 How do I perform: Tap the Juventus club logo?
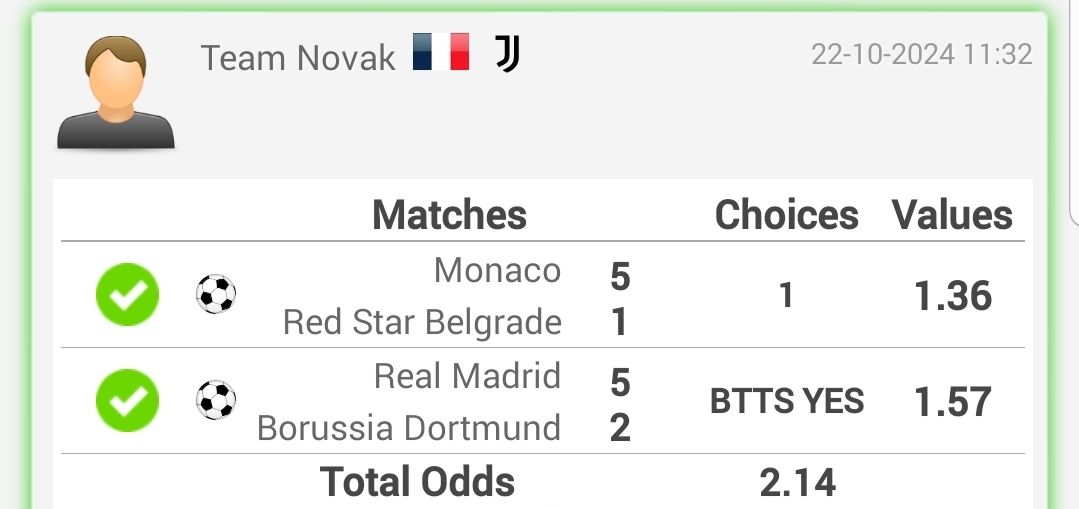tap(507, 54)
